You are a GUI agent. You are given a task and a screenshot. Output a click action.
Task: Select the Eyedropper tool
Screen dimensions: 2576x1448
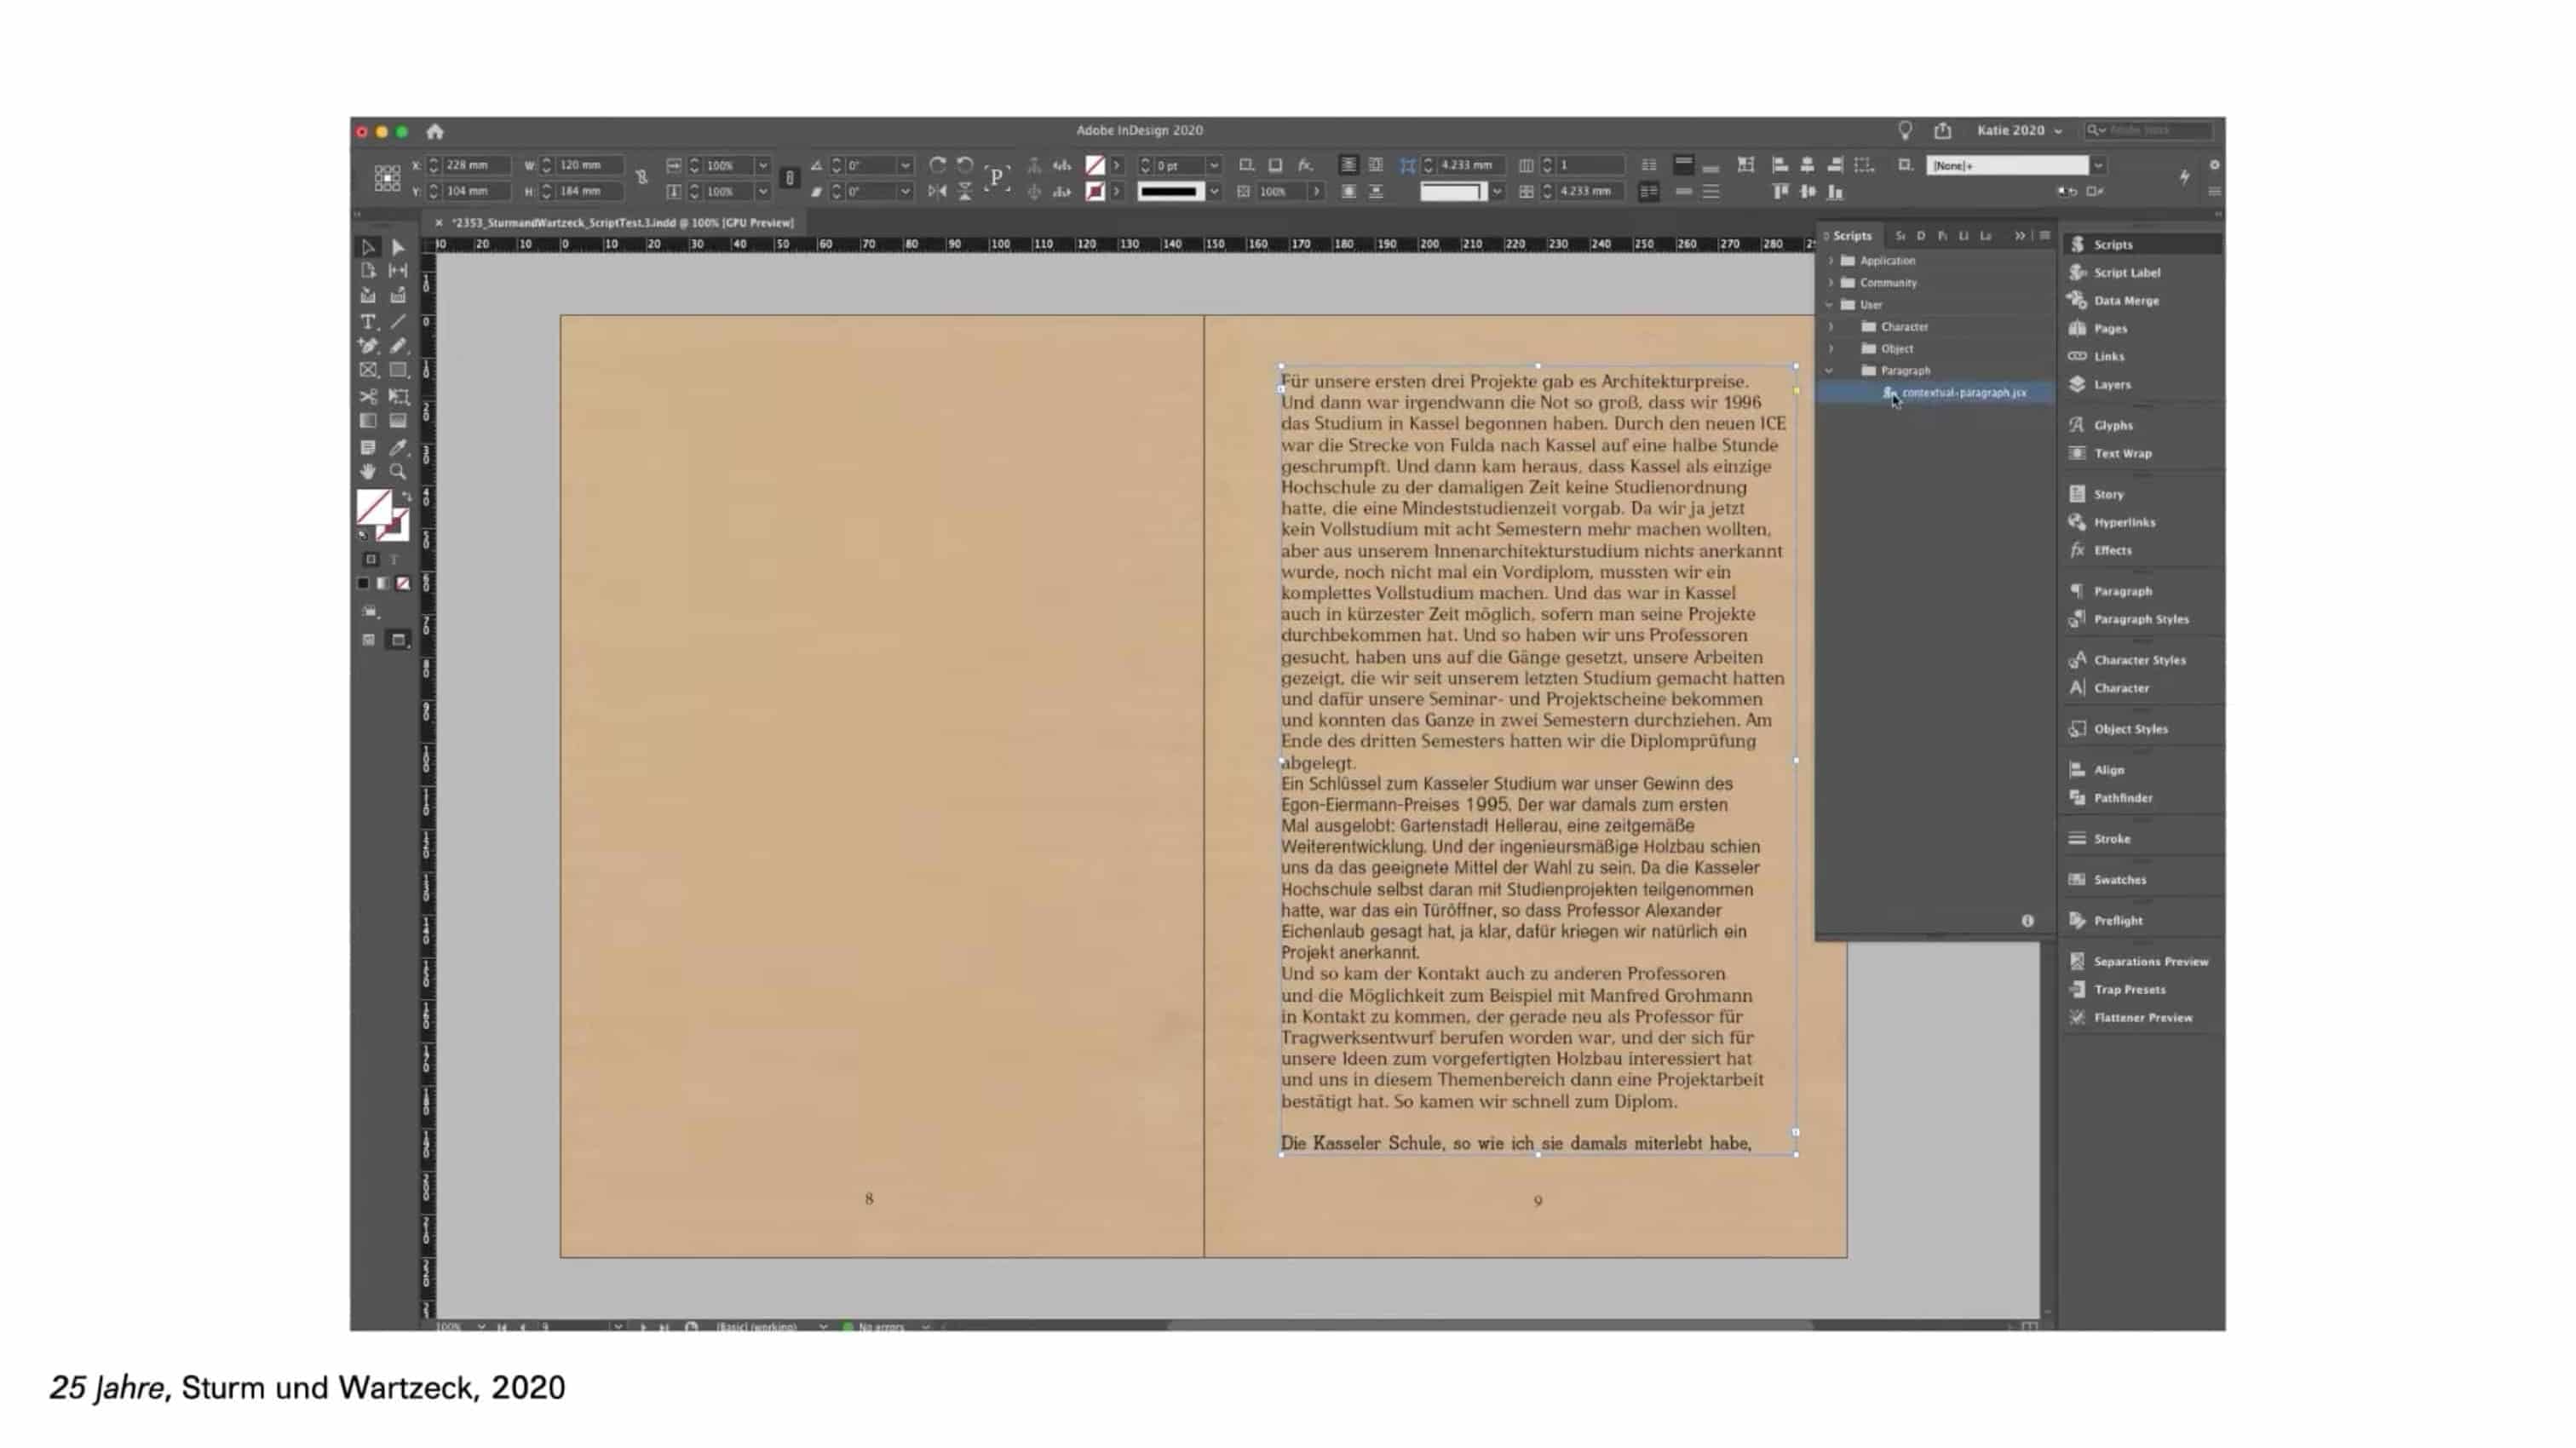click(x=398, y=447)
